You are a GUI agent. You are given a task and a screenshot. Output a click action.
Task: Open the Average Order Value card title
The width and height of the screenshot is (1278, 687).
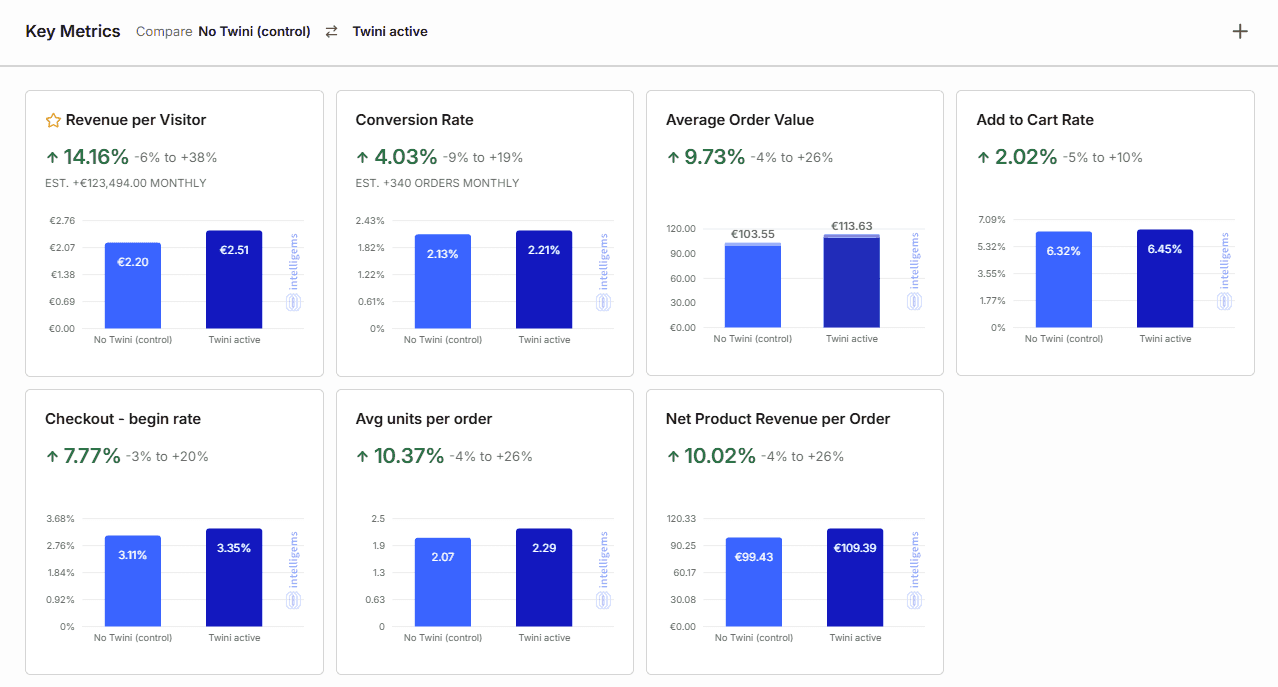(740, 120)
